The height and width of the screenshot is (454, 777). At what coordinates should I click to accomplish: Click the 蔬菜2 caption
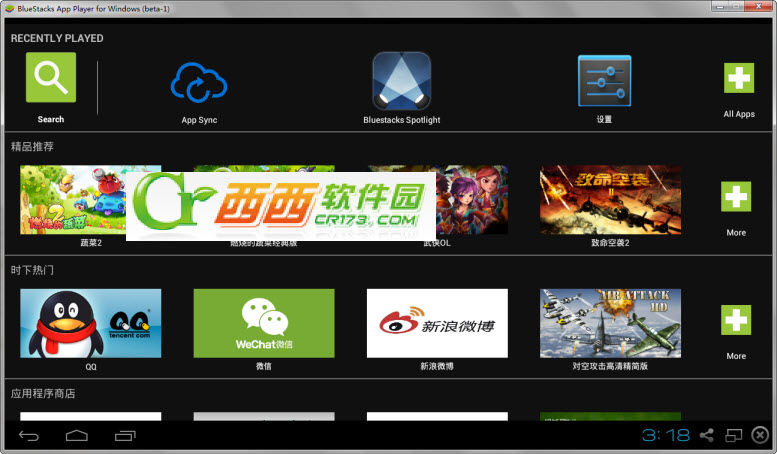(x=91, y=243)
